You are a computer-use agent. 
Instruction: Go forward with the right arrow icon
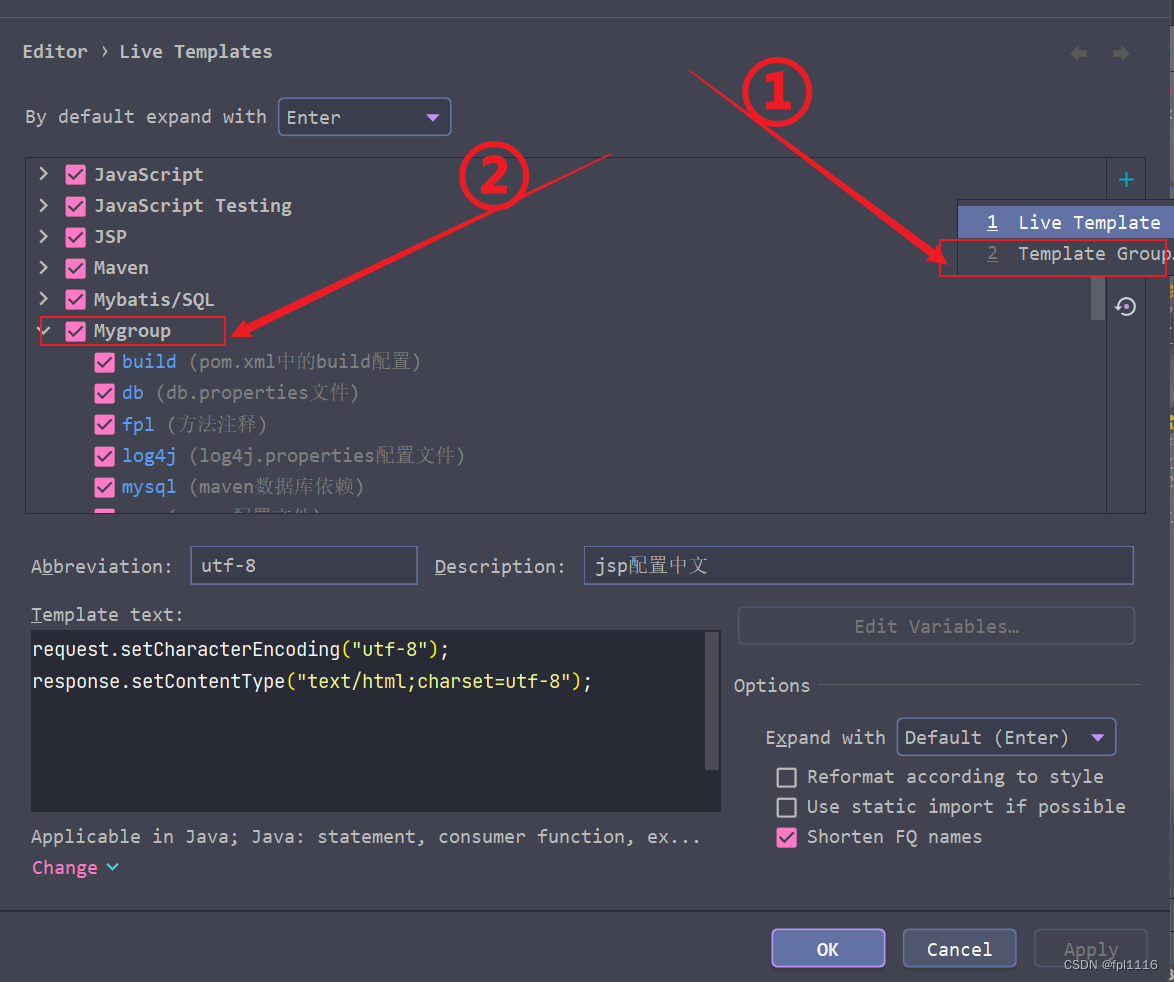click(1121, 53)
